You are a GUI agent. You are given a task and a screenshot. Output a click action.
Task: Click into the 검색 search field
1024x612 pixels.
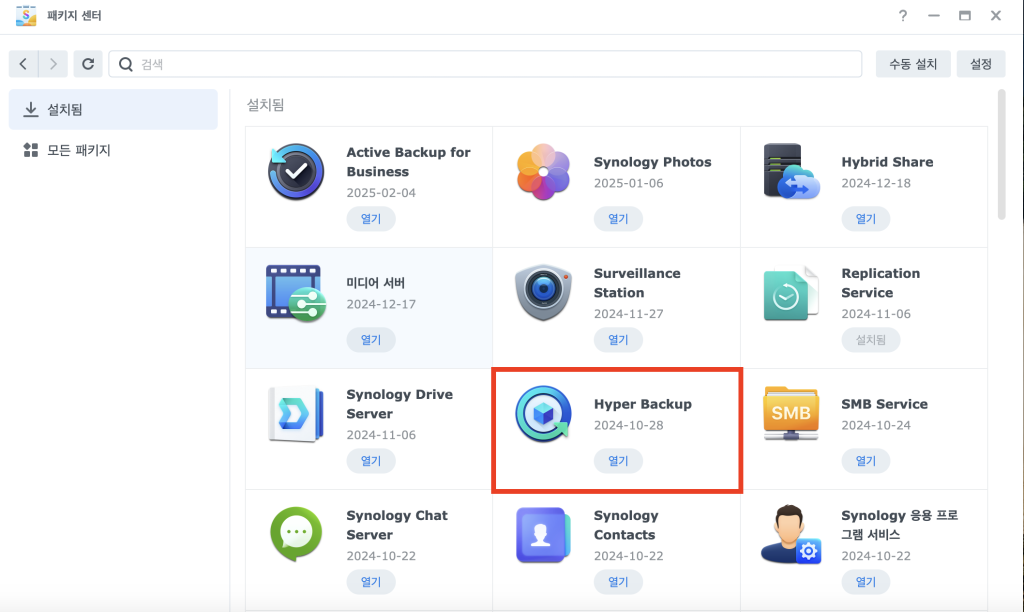(x=485, y=64)
